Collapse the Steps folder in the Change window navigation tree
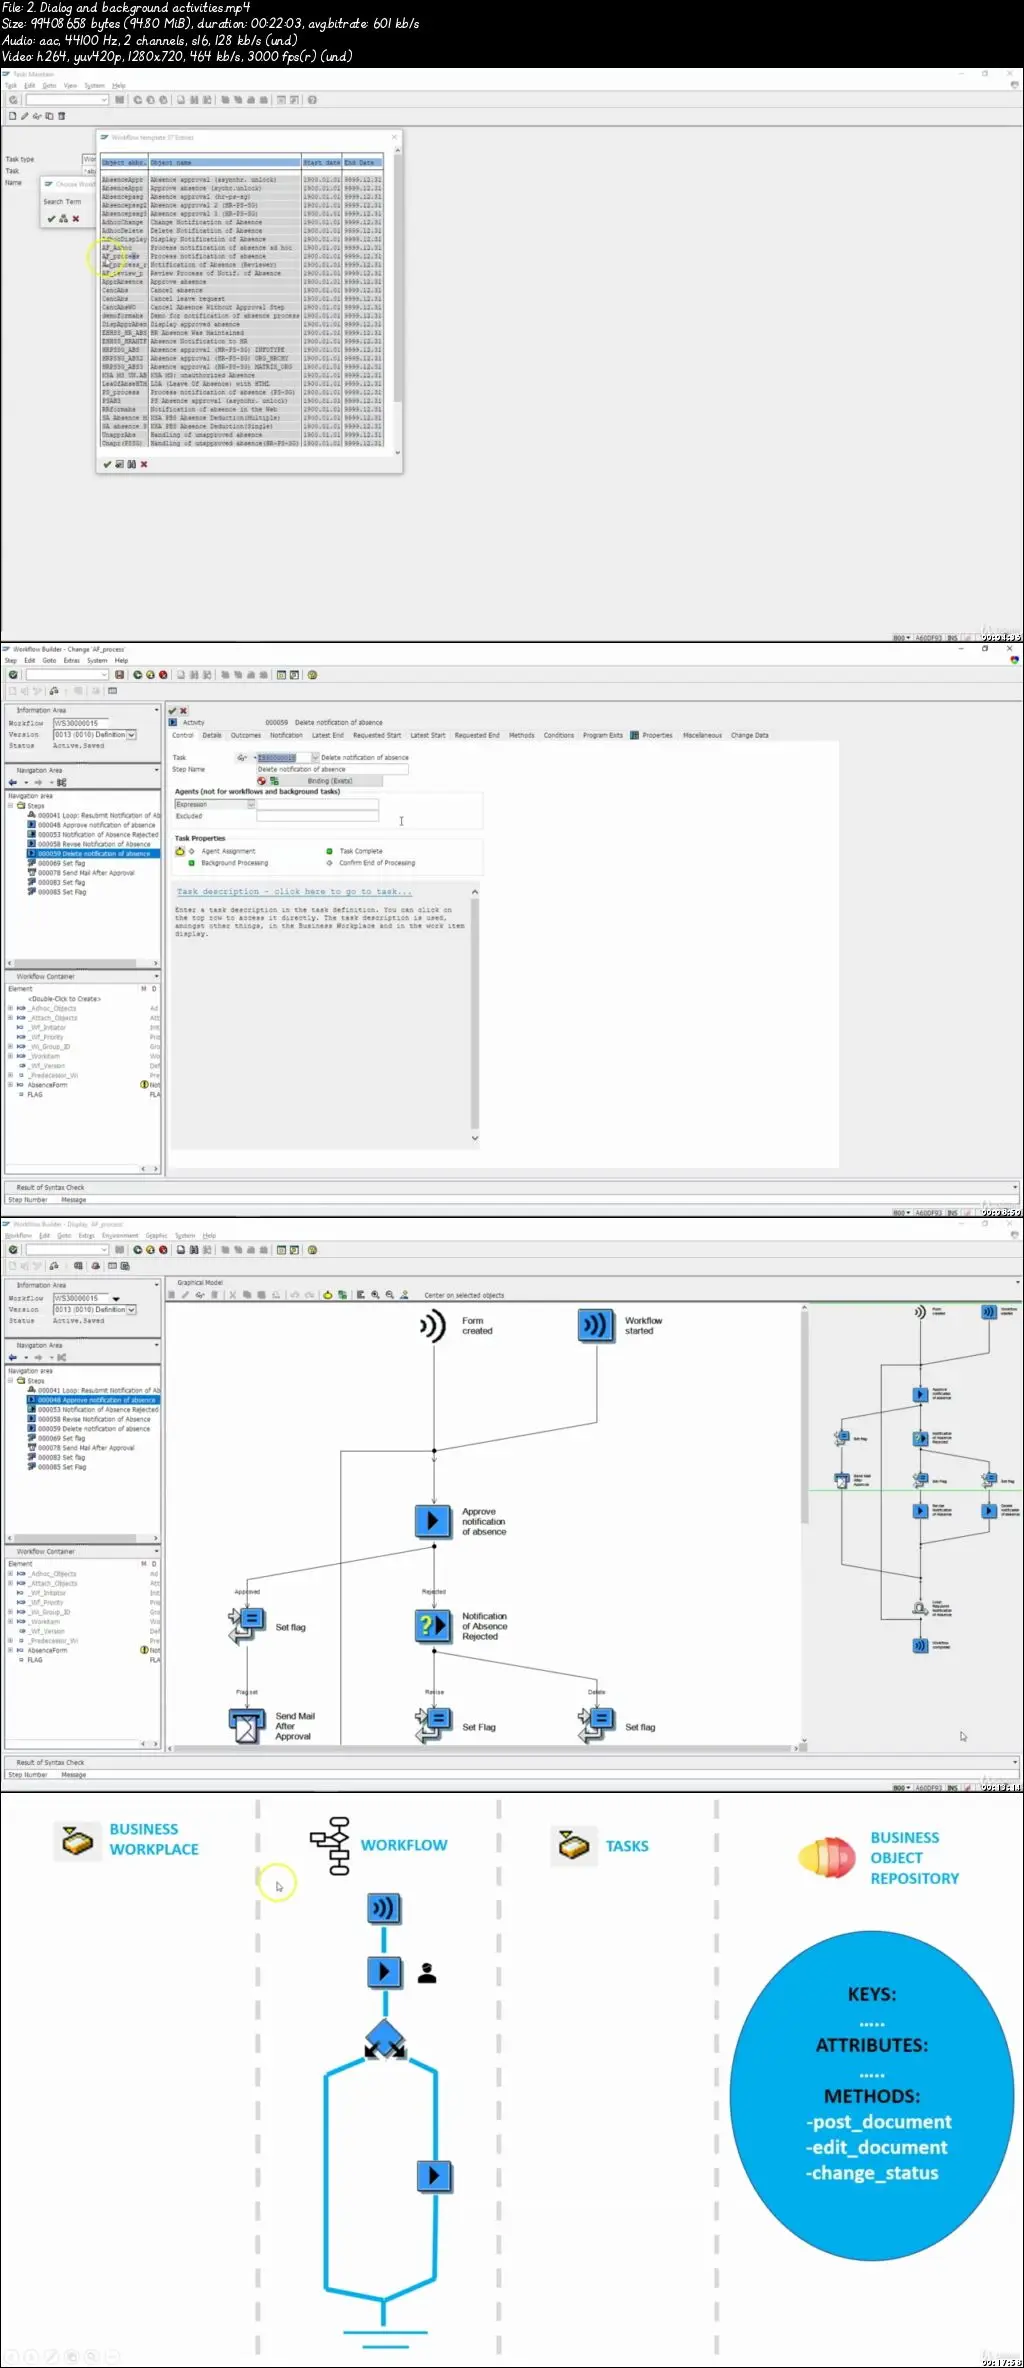1024x2368 pixels. coord(11,805)
